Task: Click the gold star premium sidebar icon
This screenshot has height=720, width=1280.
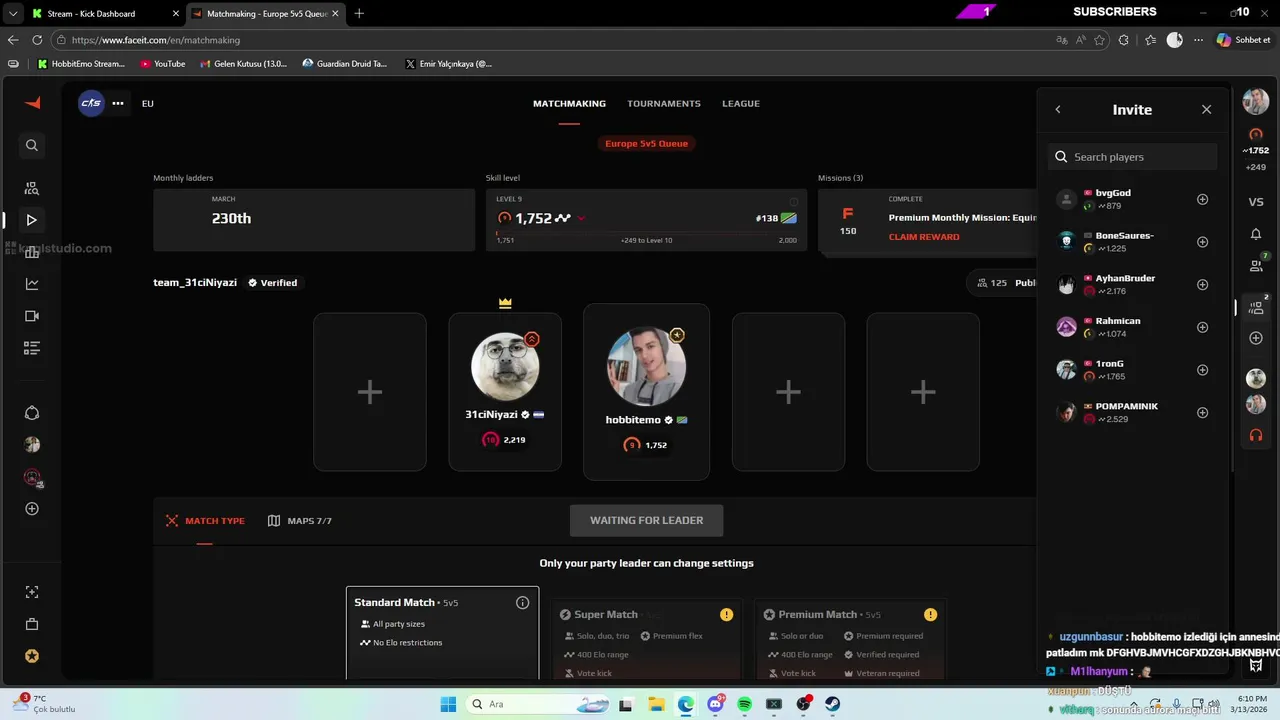Action: click(32, 656)
